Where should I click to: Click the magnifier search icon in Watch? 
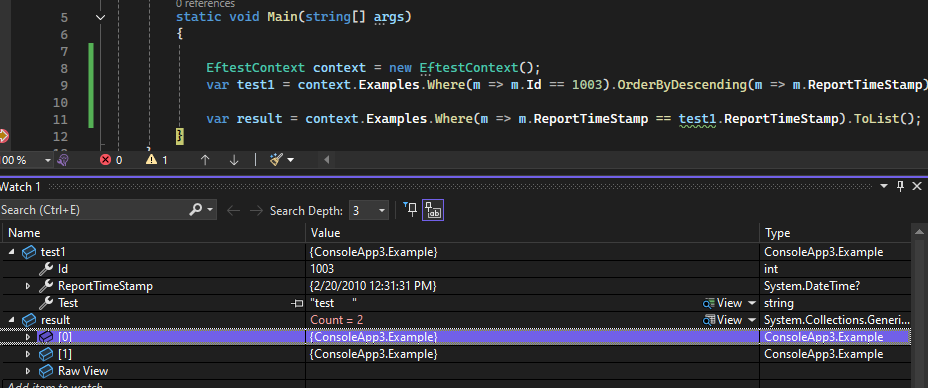(195, 209)
